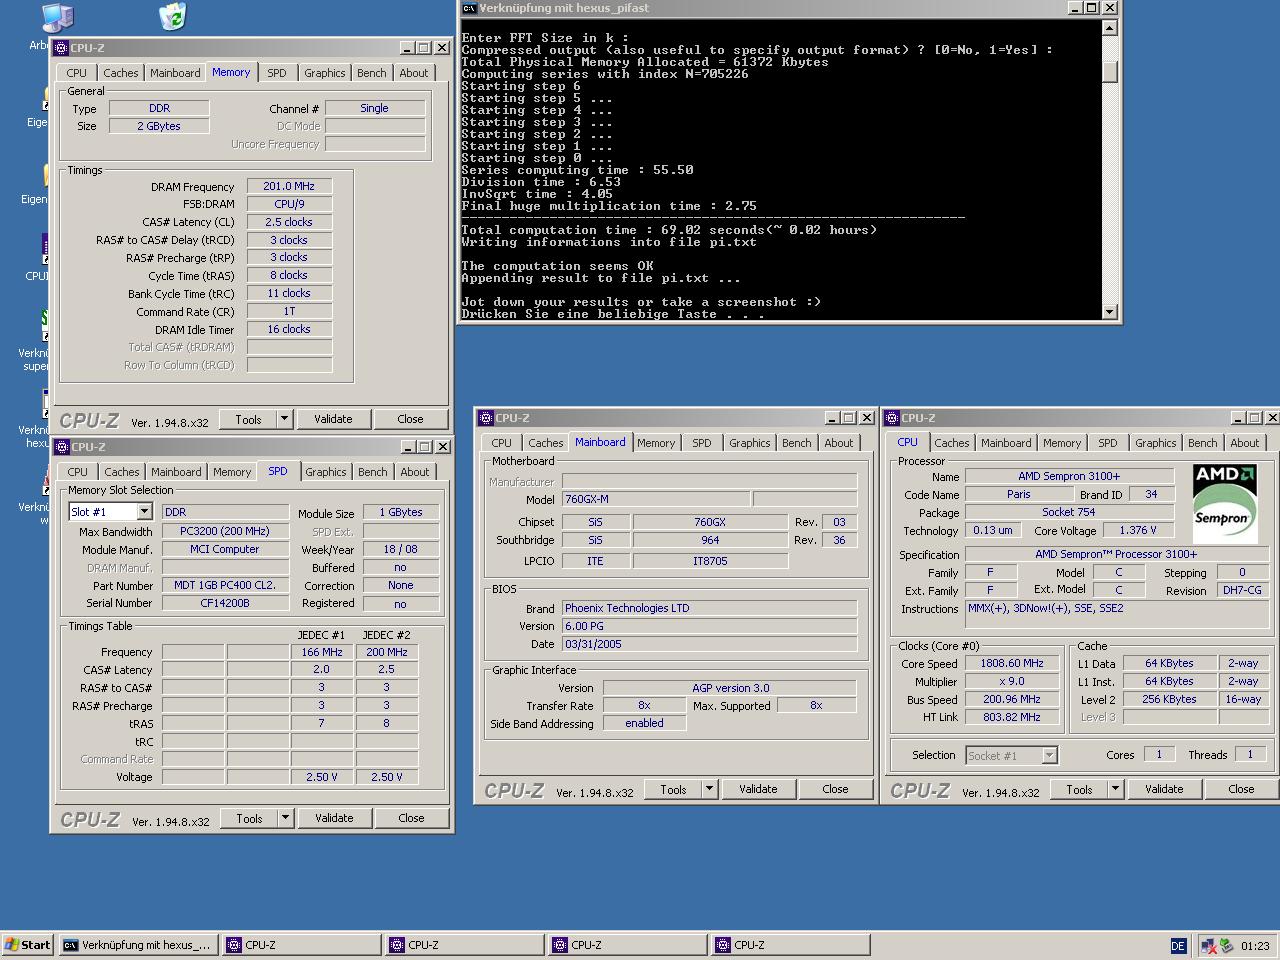Open Graphics tab in Memory window

click(x=325, y=73)
